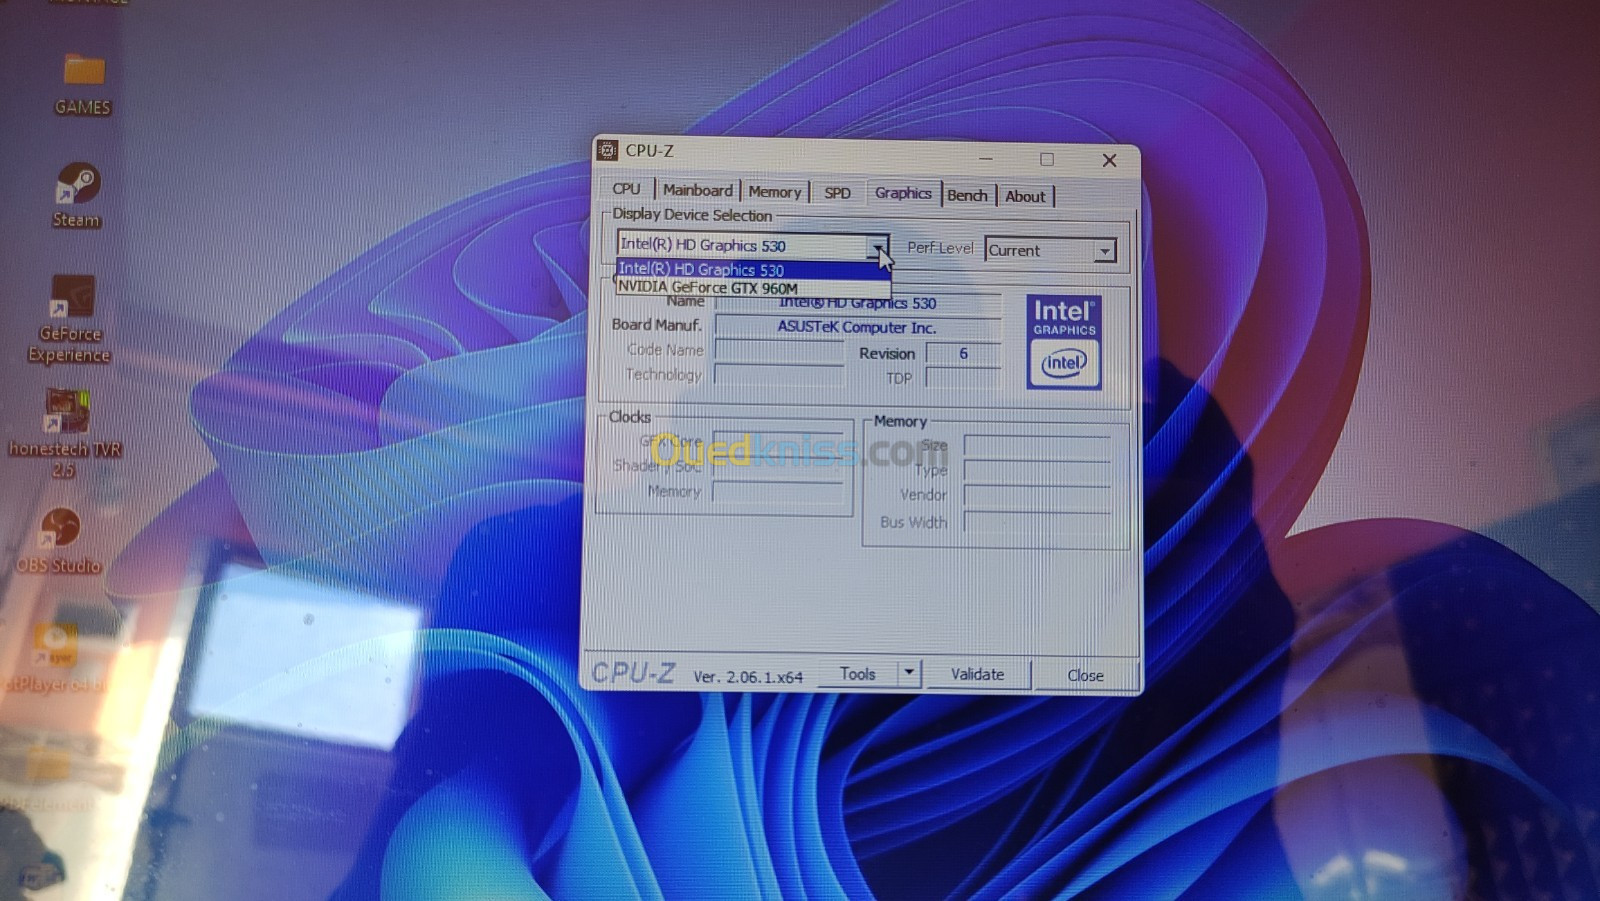Expand the Tools dropdown arrow
This screenshot has width=1600, height=901.
[909, 673]
